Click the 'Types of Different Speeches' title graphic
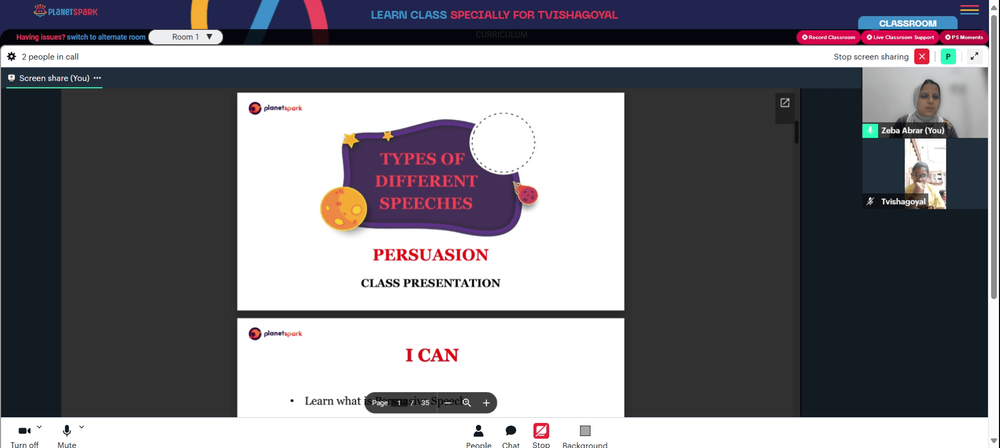Image resolution: width=1000 pixels, height=448 pixels. [428, 175]
